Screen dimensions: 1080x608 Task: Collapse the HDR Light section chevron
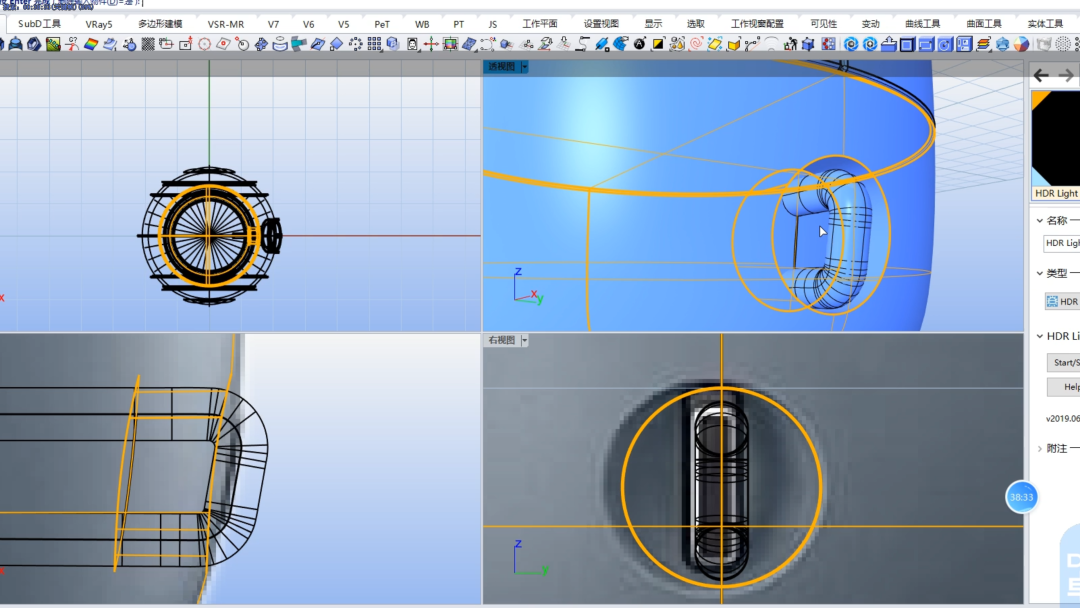[1040, 336]
